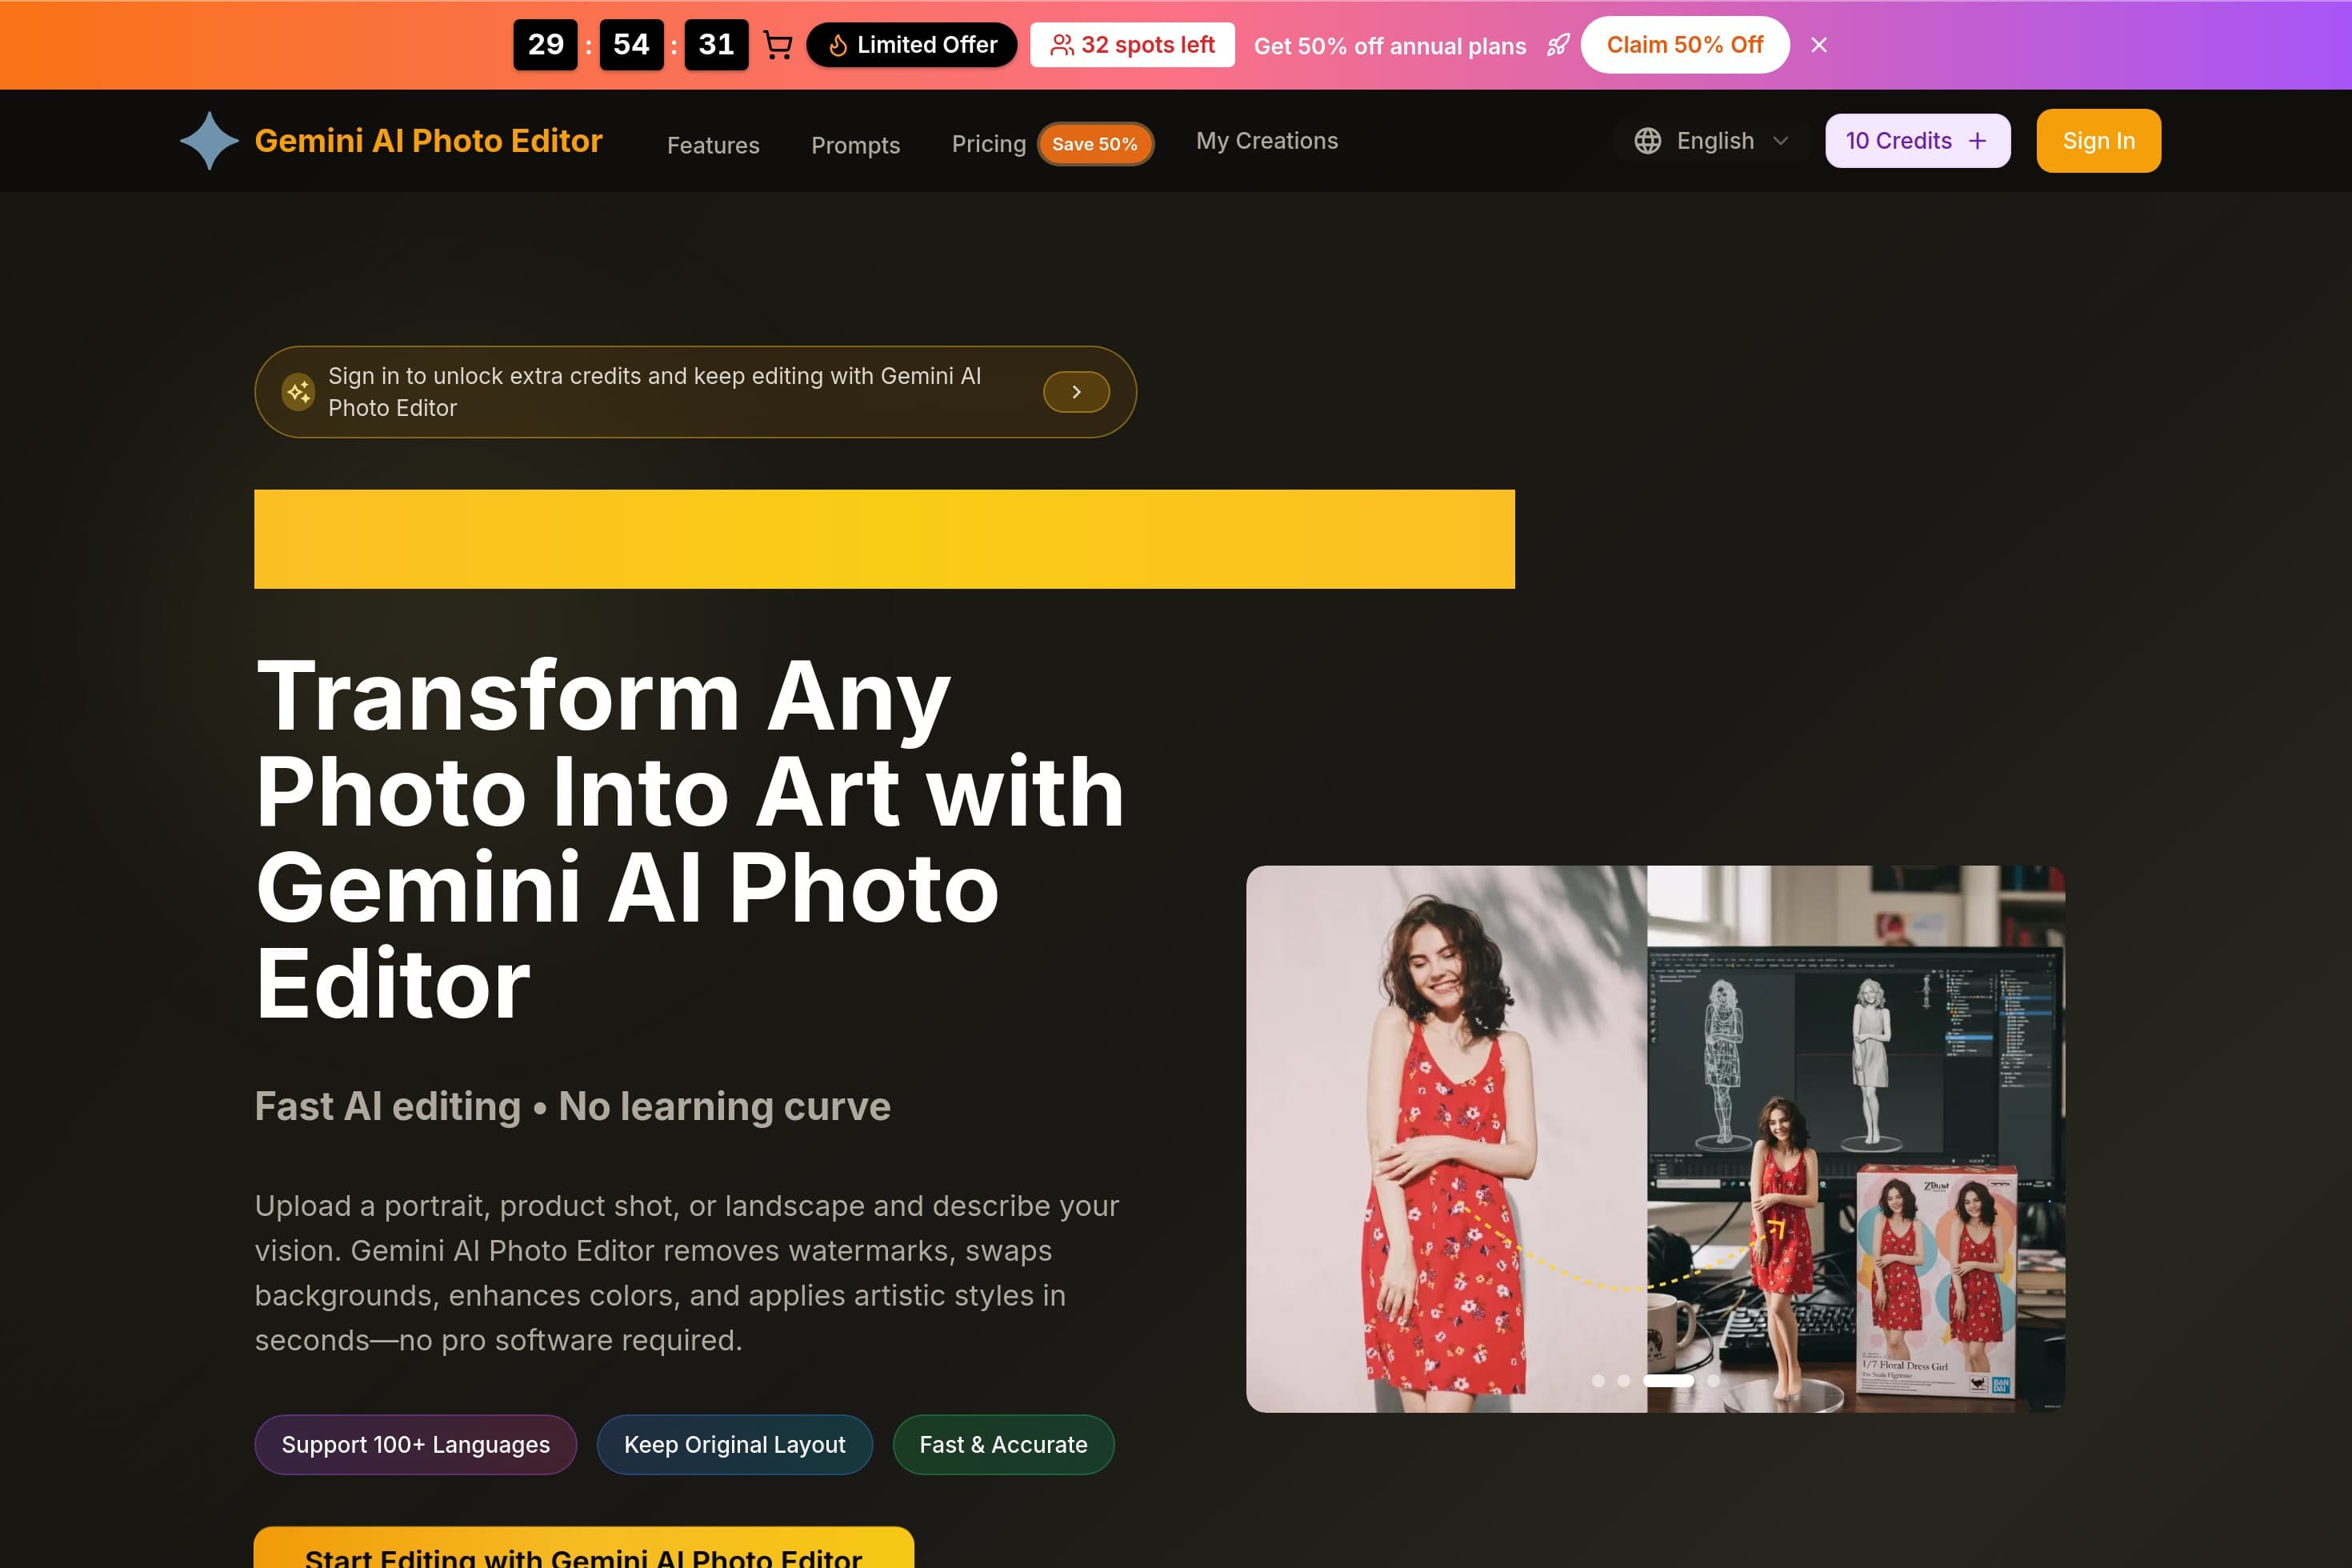Open the Prompts page

point(855,145)
